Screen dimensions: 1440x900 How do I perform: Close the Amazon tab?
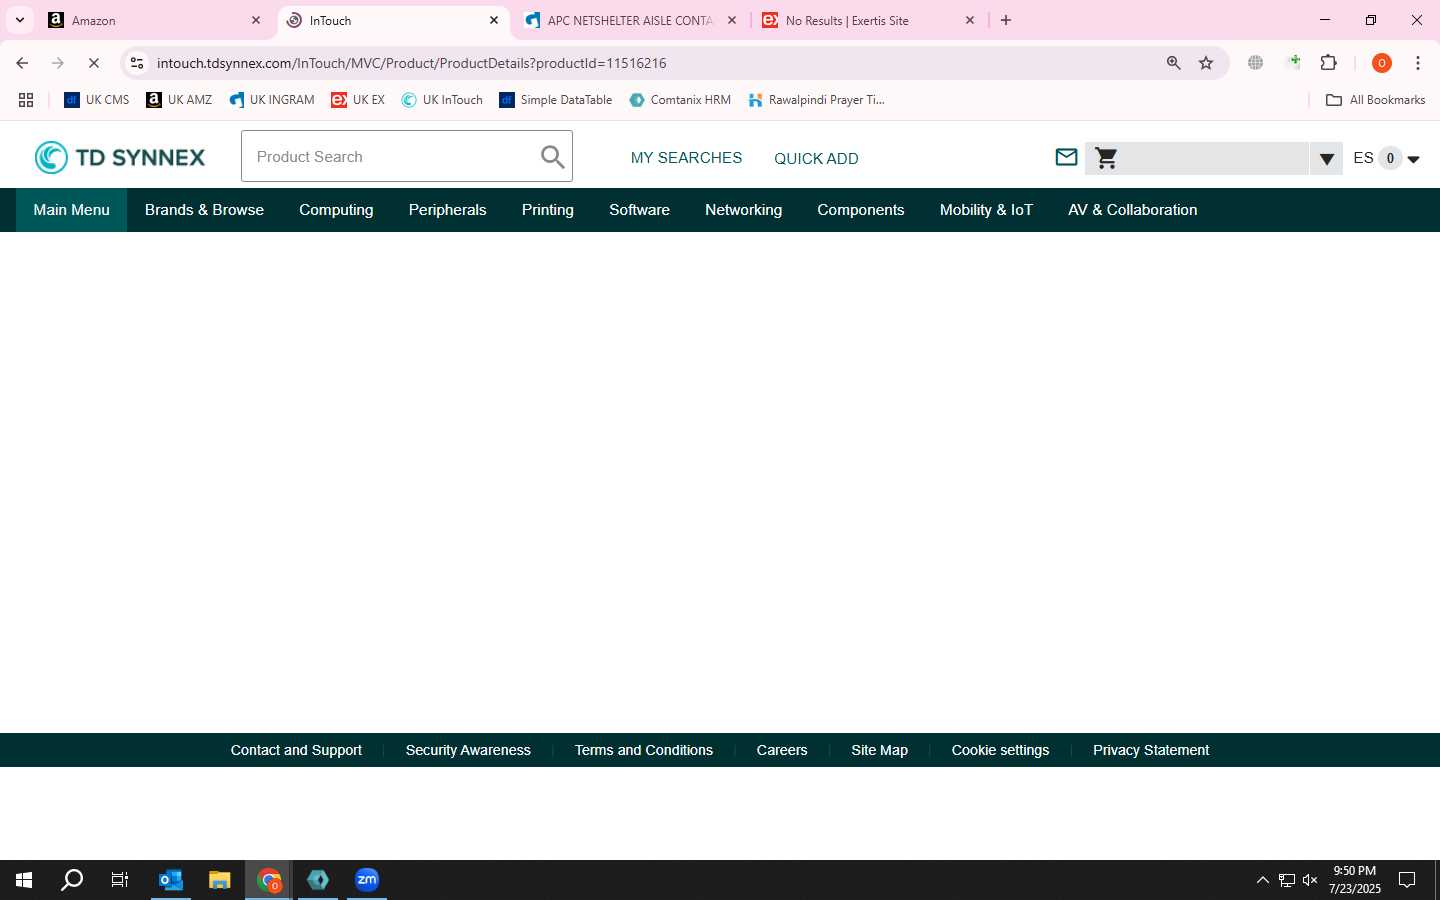coord(256,20)
